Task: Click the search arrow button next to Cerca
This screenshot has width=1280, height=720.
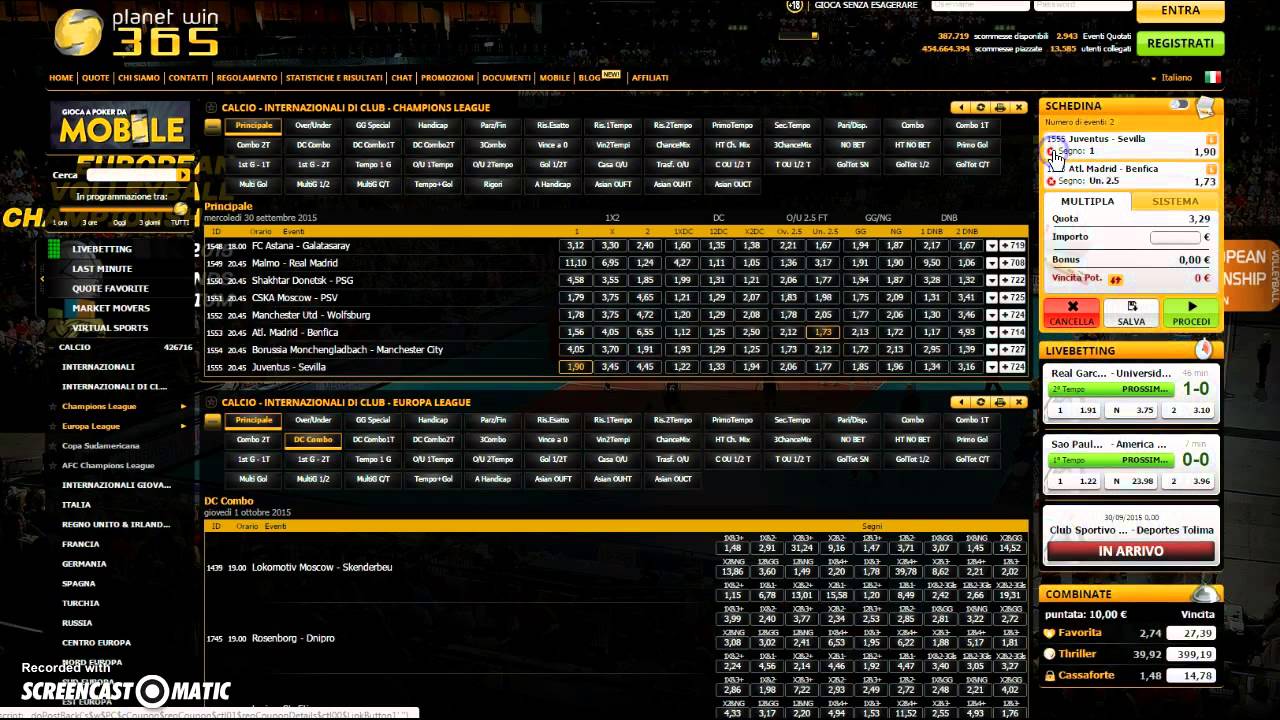Action: pyautogui.click(x=183, y=175)
